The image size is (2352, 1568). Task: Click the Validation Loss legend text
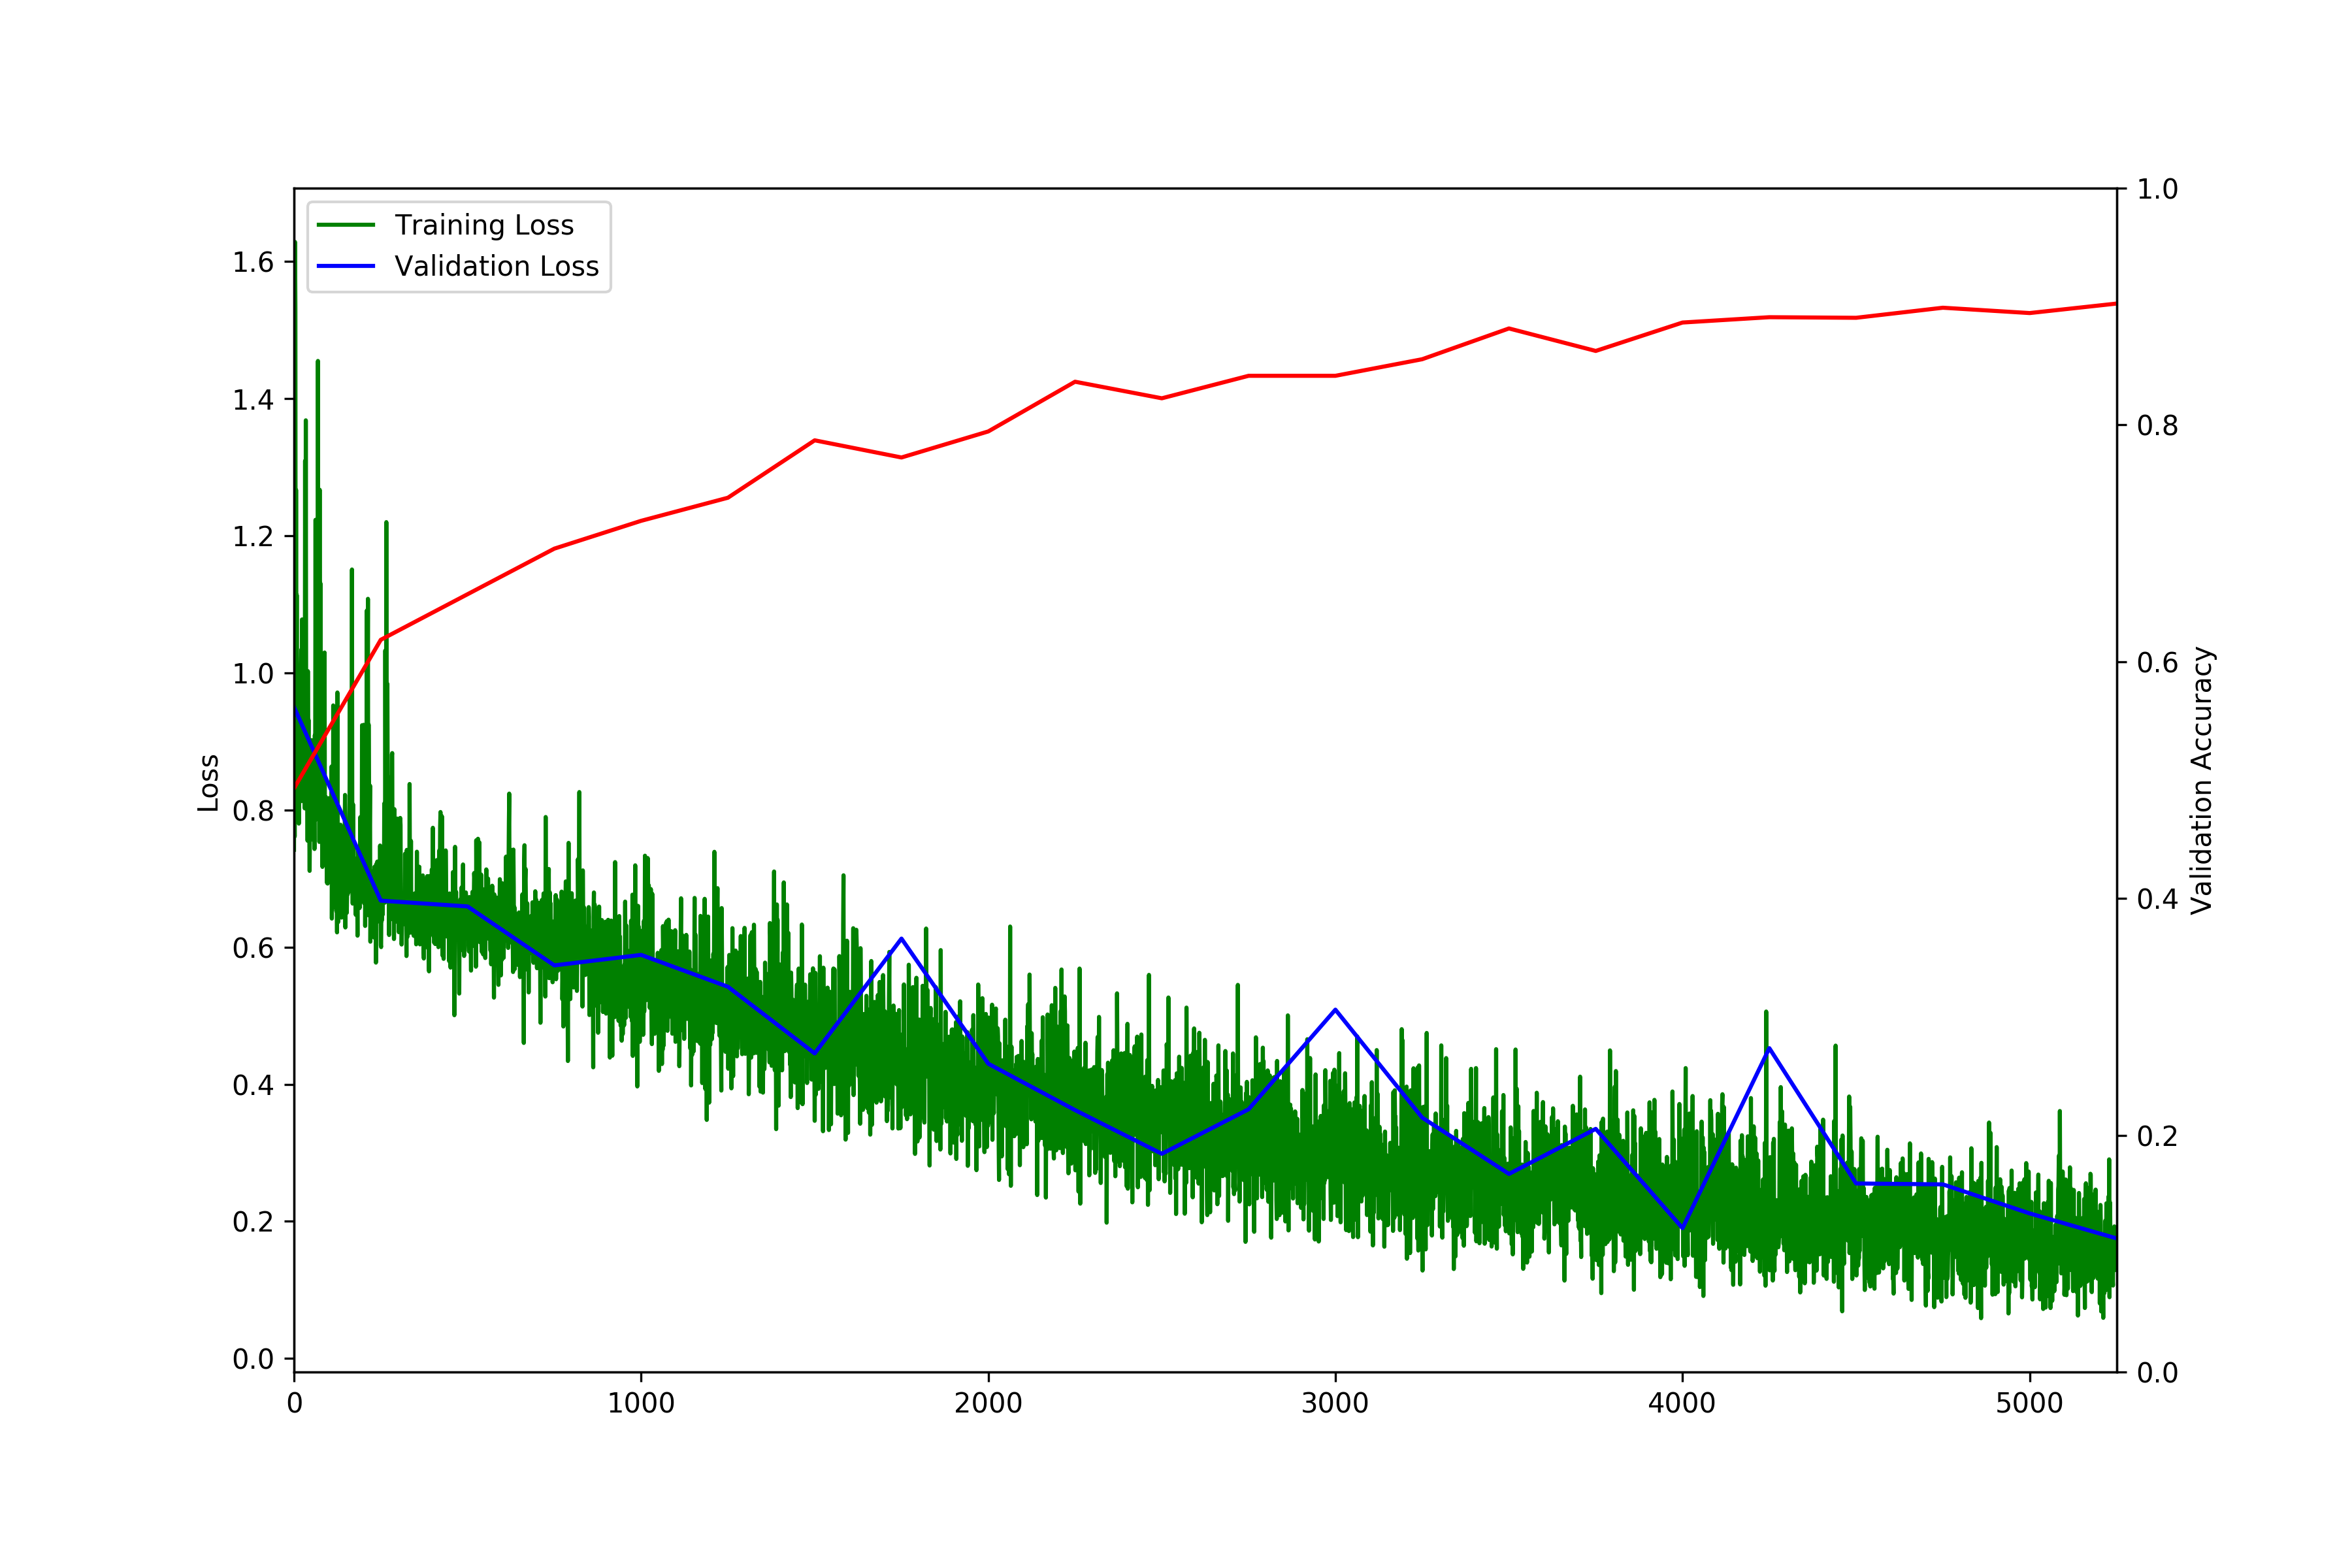pyautogui.click(x=496, y=266)
